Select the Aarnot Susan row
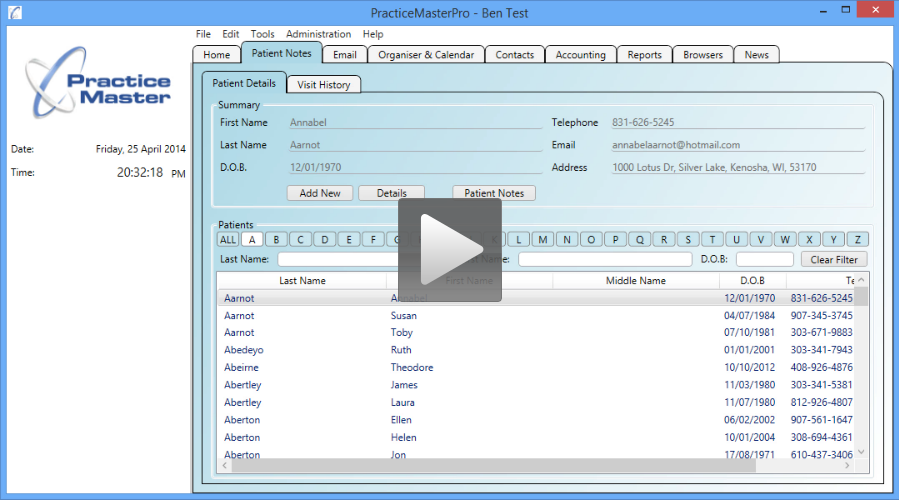This screenshot has width=899, height=500. [x=536, y=315]
